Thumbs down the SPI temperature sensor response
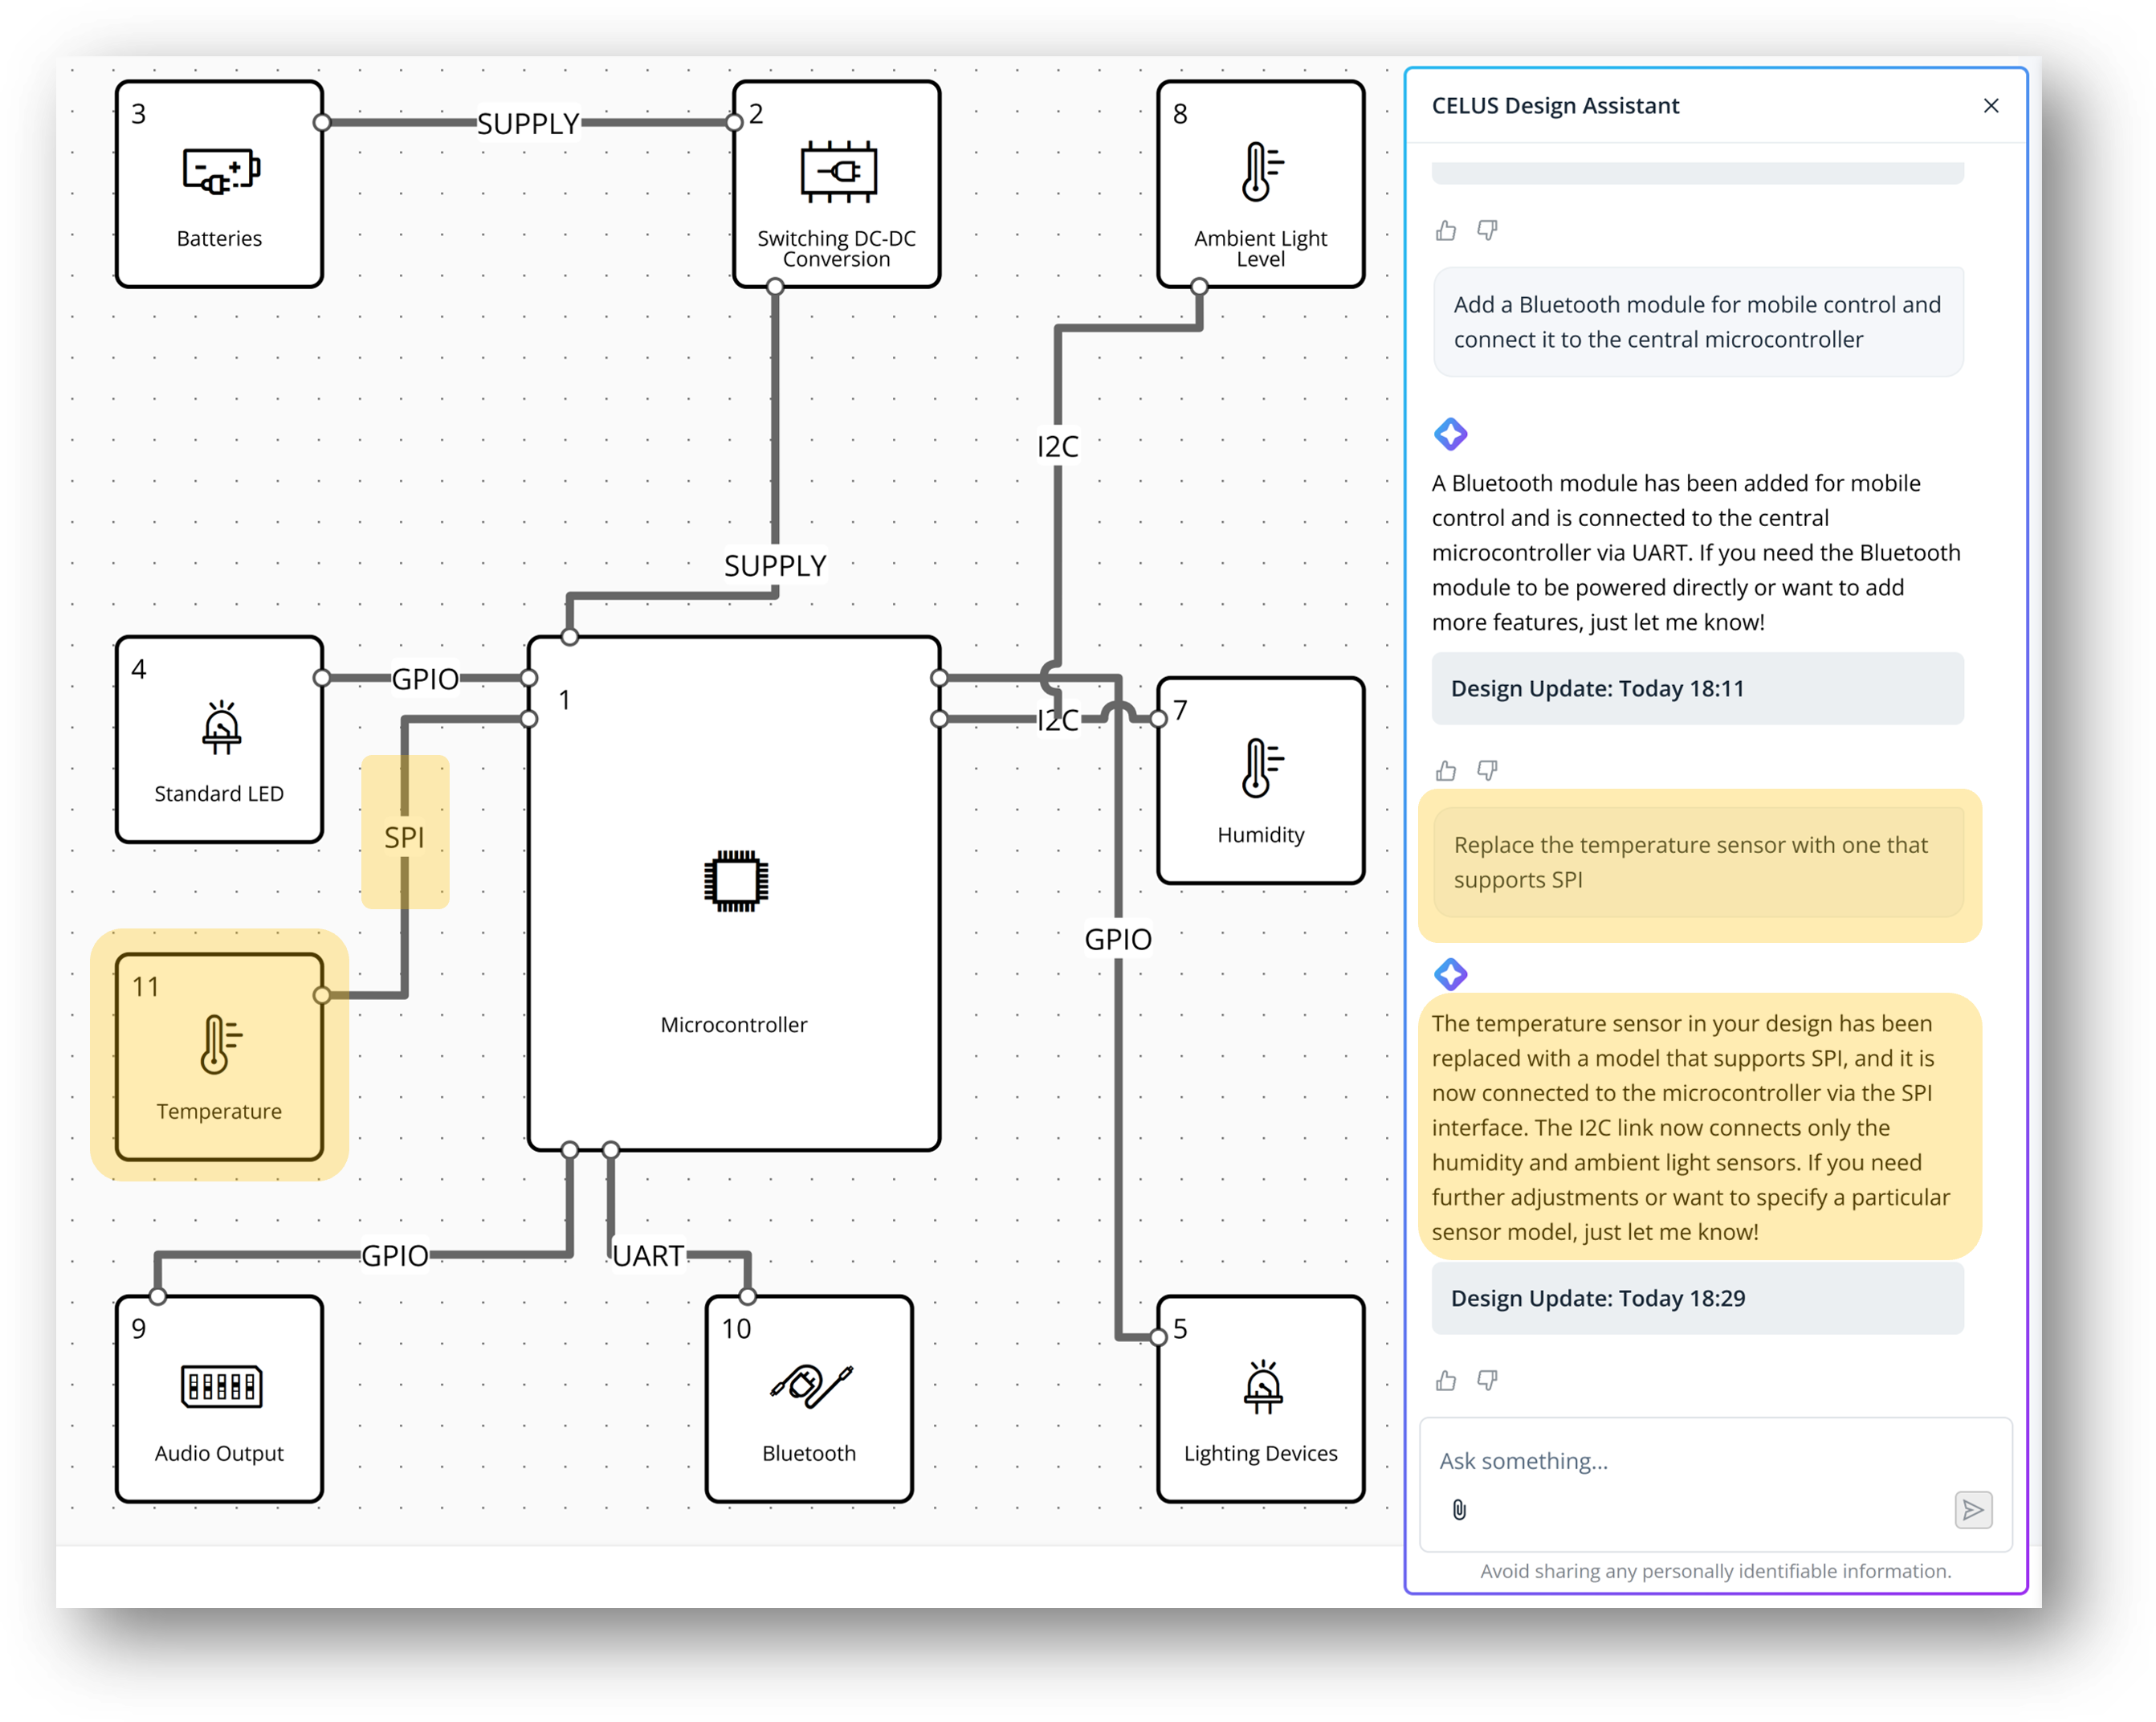This screenshot has height=1722, width=2156. point(1487,1381)
